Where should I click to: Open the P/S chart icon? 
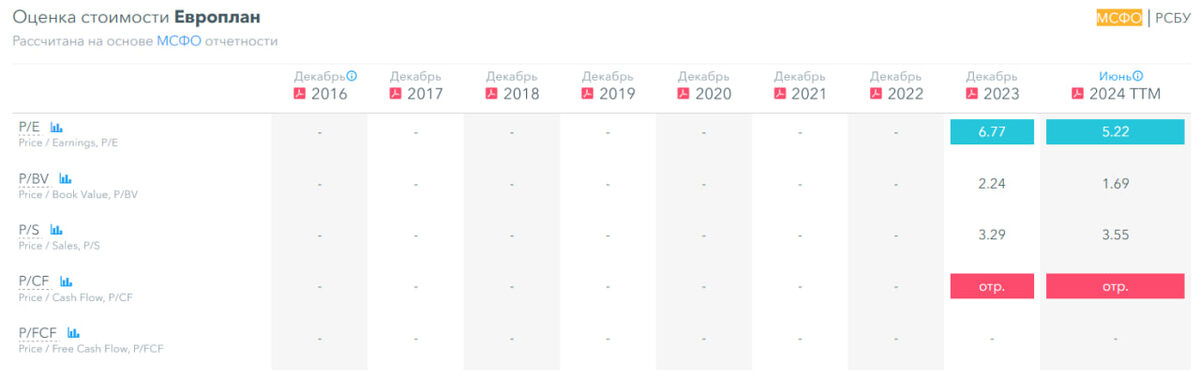[x=56, y=231]
